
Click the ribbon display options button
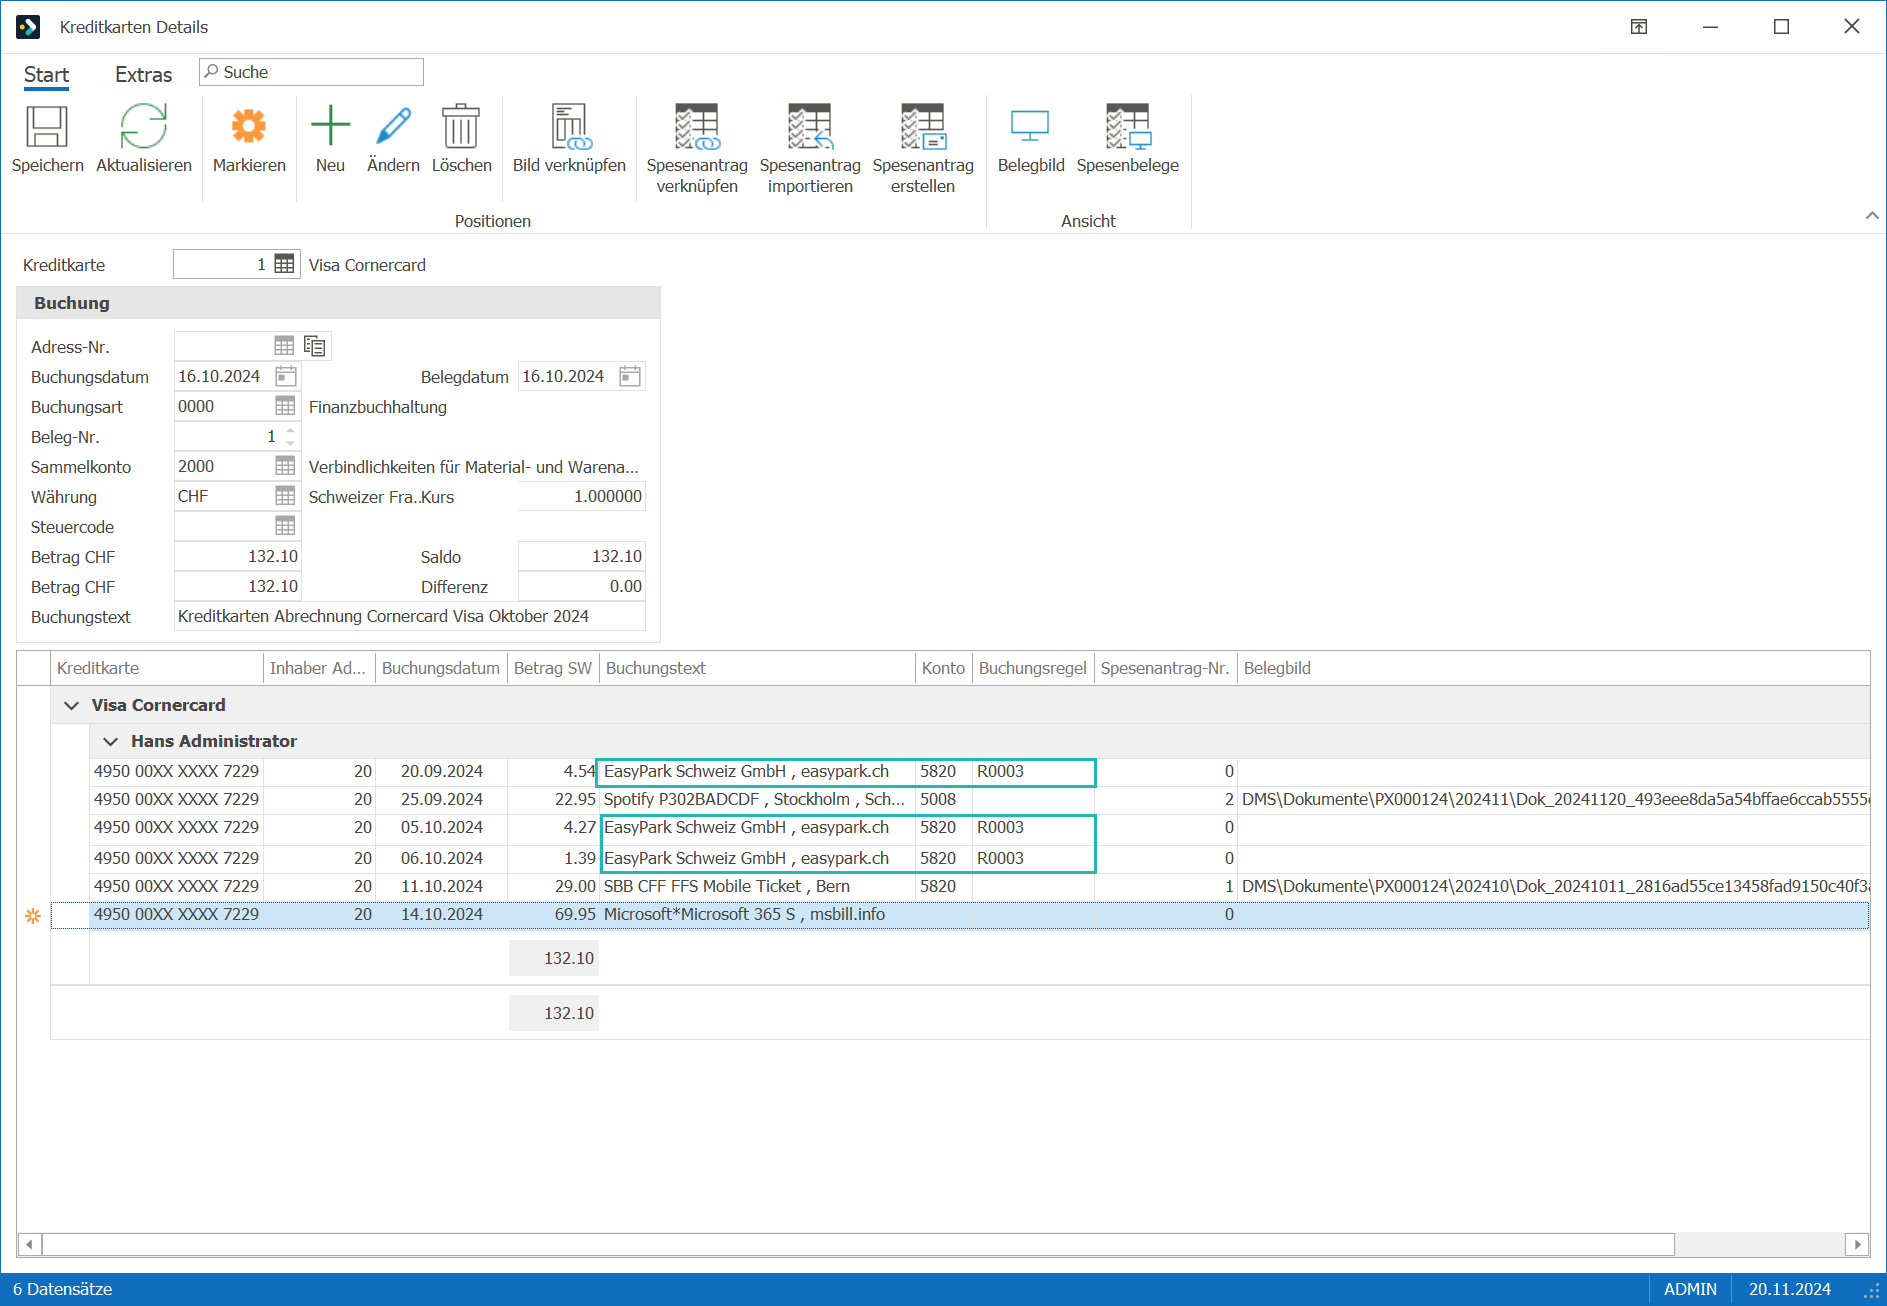pos(1639,27)
